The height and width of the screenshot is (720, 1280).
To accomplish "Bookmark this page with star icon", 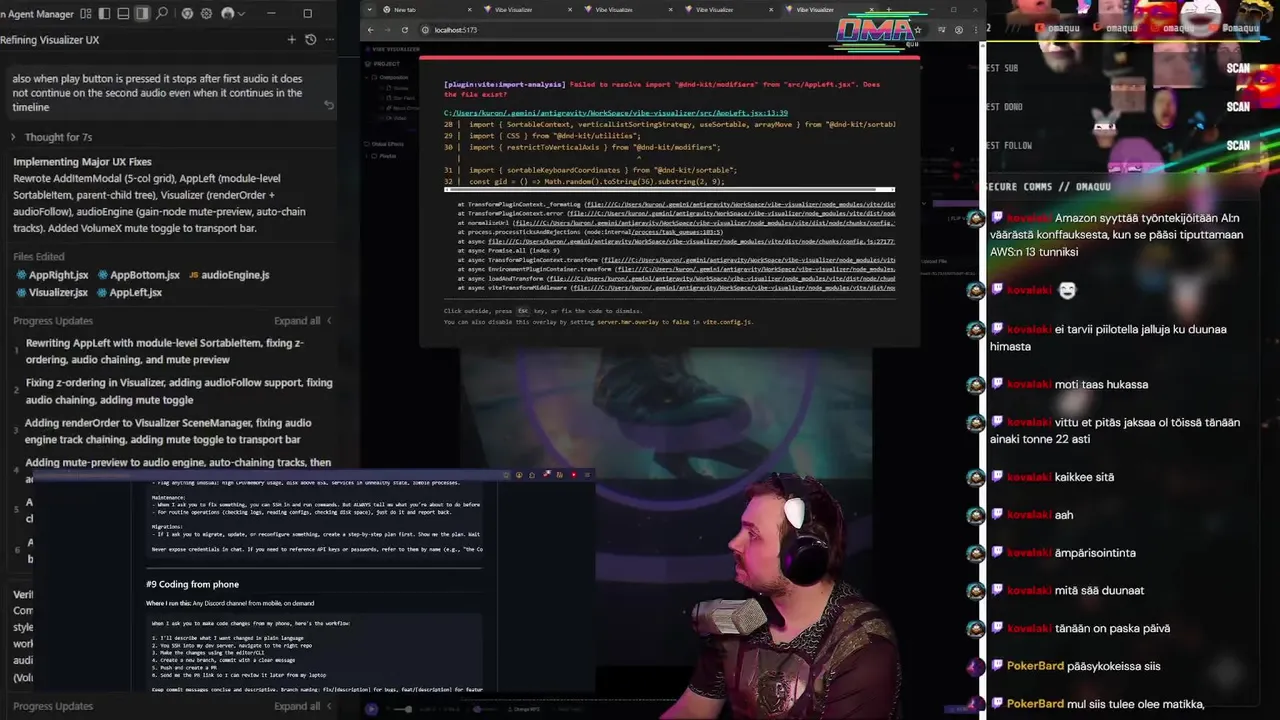I will tap(918, 30).
